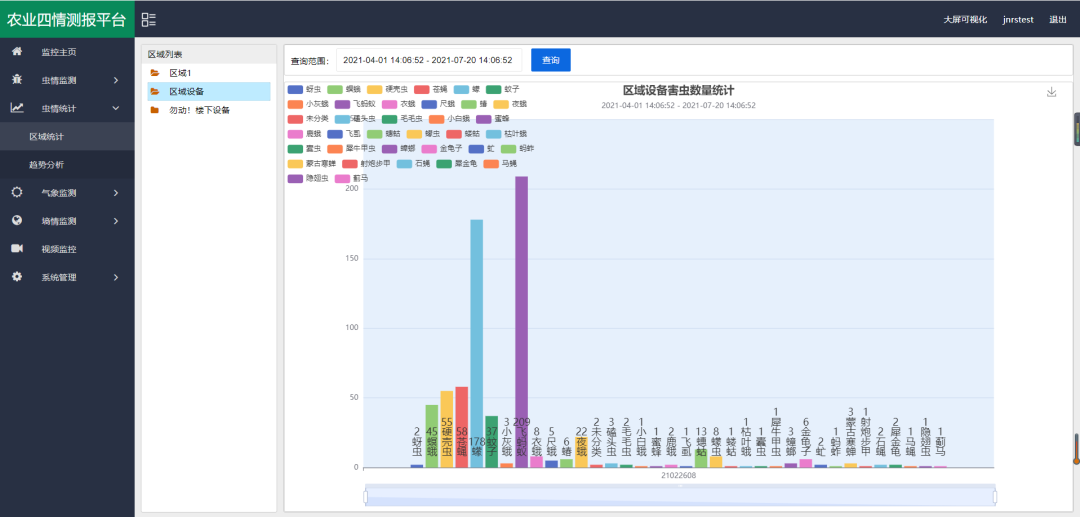Click the left handle of chart zoom slider
This screenshot has width=1080, height=517.
(366, 497)
